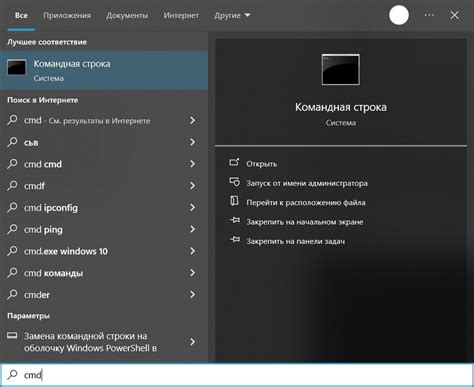Screen dimensions: 474x387
Task: Switch to the Документы tab
Action: click(127, 15)
